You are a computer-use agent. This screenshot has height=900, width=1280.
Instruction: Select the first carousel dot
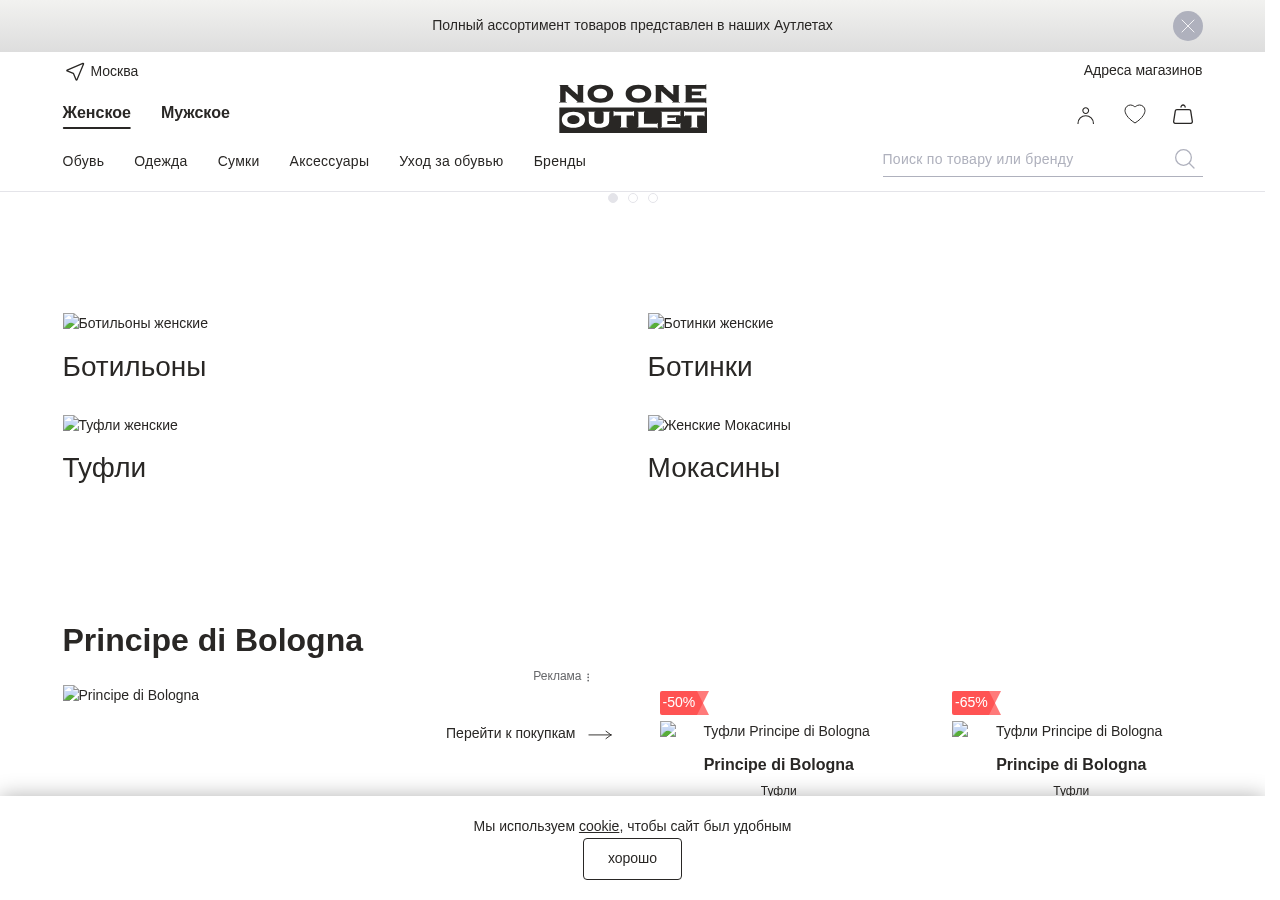point(613,198)
